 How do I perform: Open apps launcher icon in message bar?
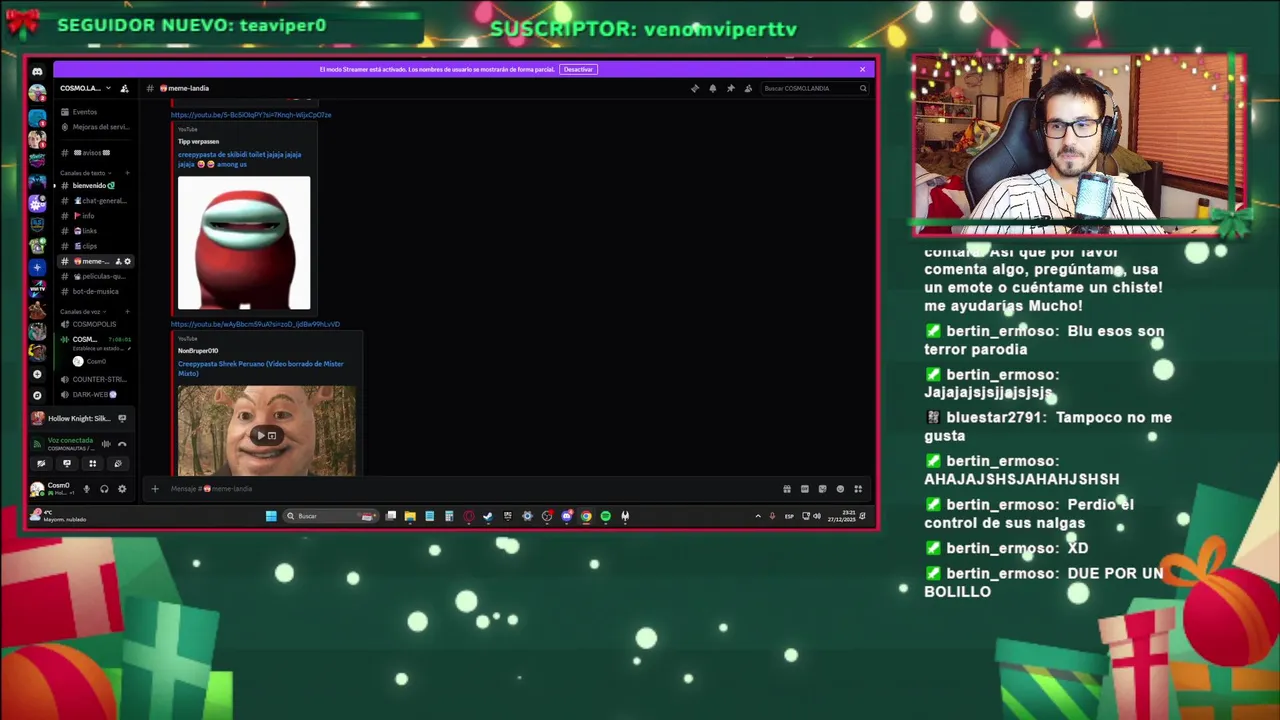coord(858,489)
